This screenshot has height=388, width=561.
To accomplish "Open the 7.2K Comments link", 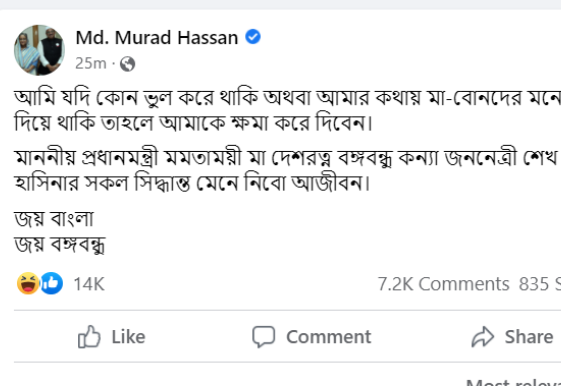I will [x=444, y=284].
